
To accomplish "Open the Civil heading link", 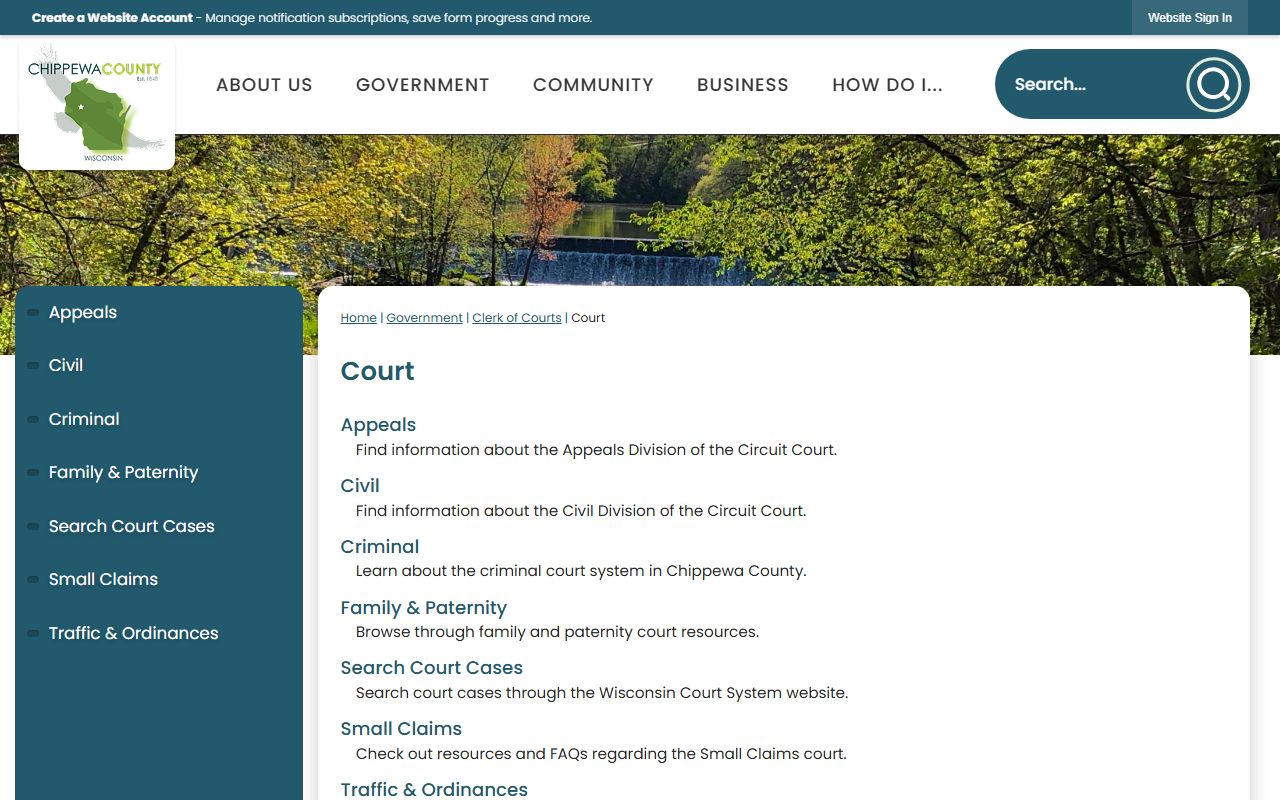I will 360,486.
